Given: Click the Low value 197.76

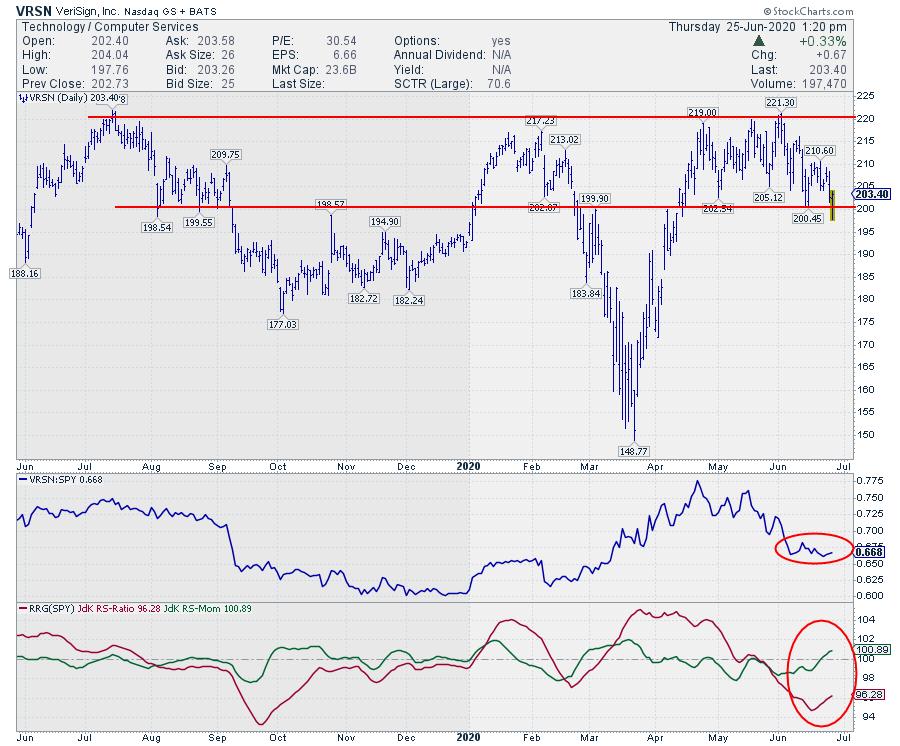Looking at the screenshot, I should 110,69.
